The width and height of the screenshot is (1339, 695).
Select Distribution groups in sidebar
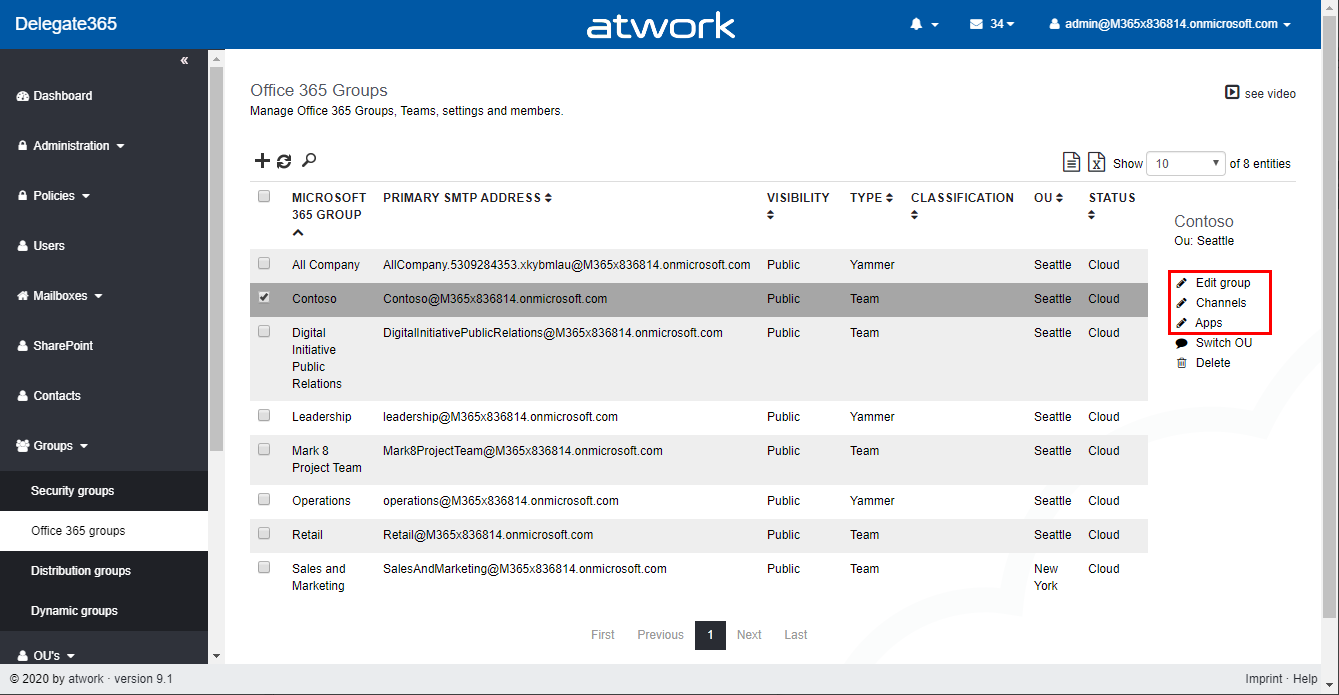coord(80,571)
